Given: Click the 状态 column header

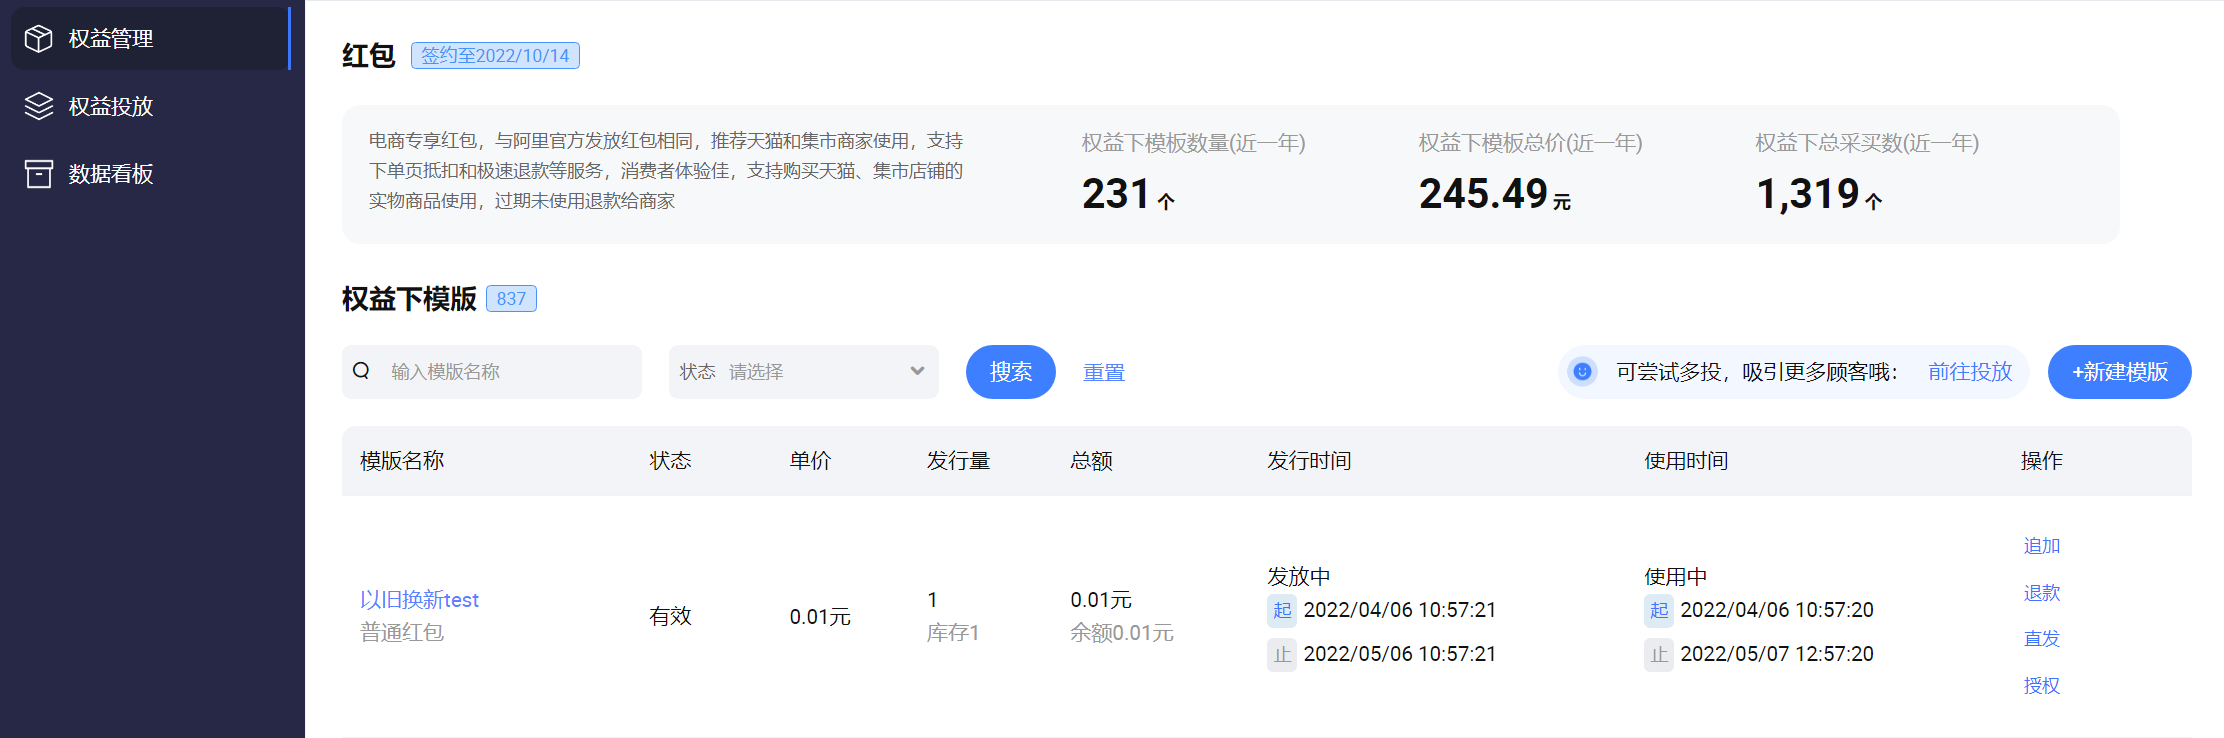Looking at the screenshot, I should point(670,461).
